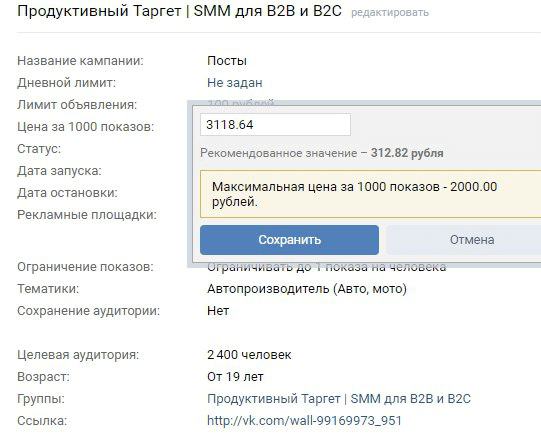Click the Сохранение аудитории label
This screenshot has height=438, width=541.
click(89, 311)
